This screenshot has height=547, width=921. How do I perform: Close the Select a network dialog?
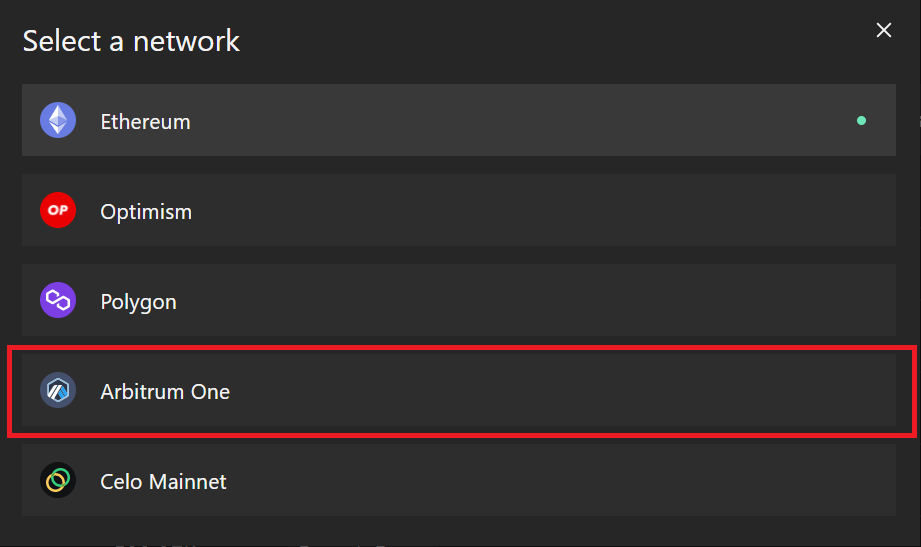[883, 30]
